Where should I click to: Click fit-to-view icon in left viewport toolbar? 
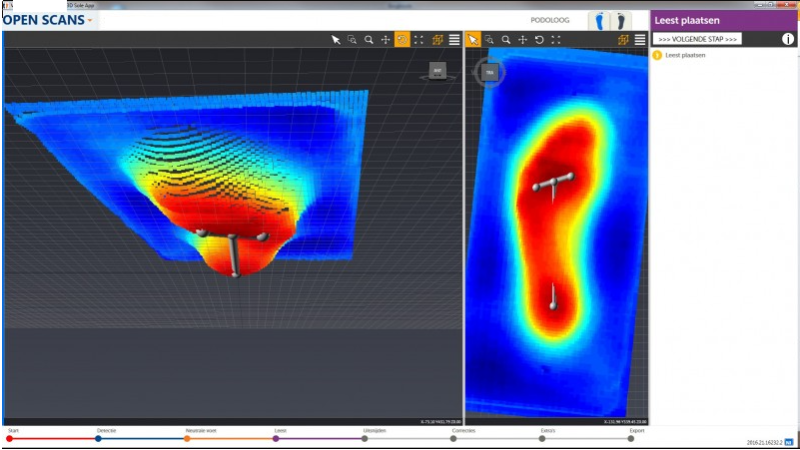419,40
